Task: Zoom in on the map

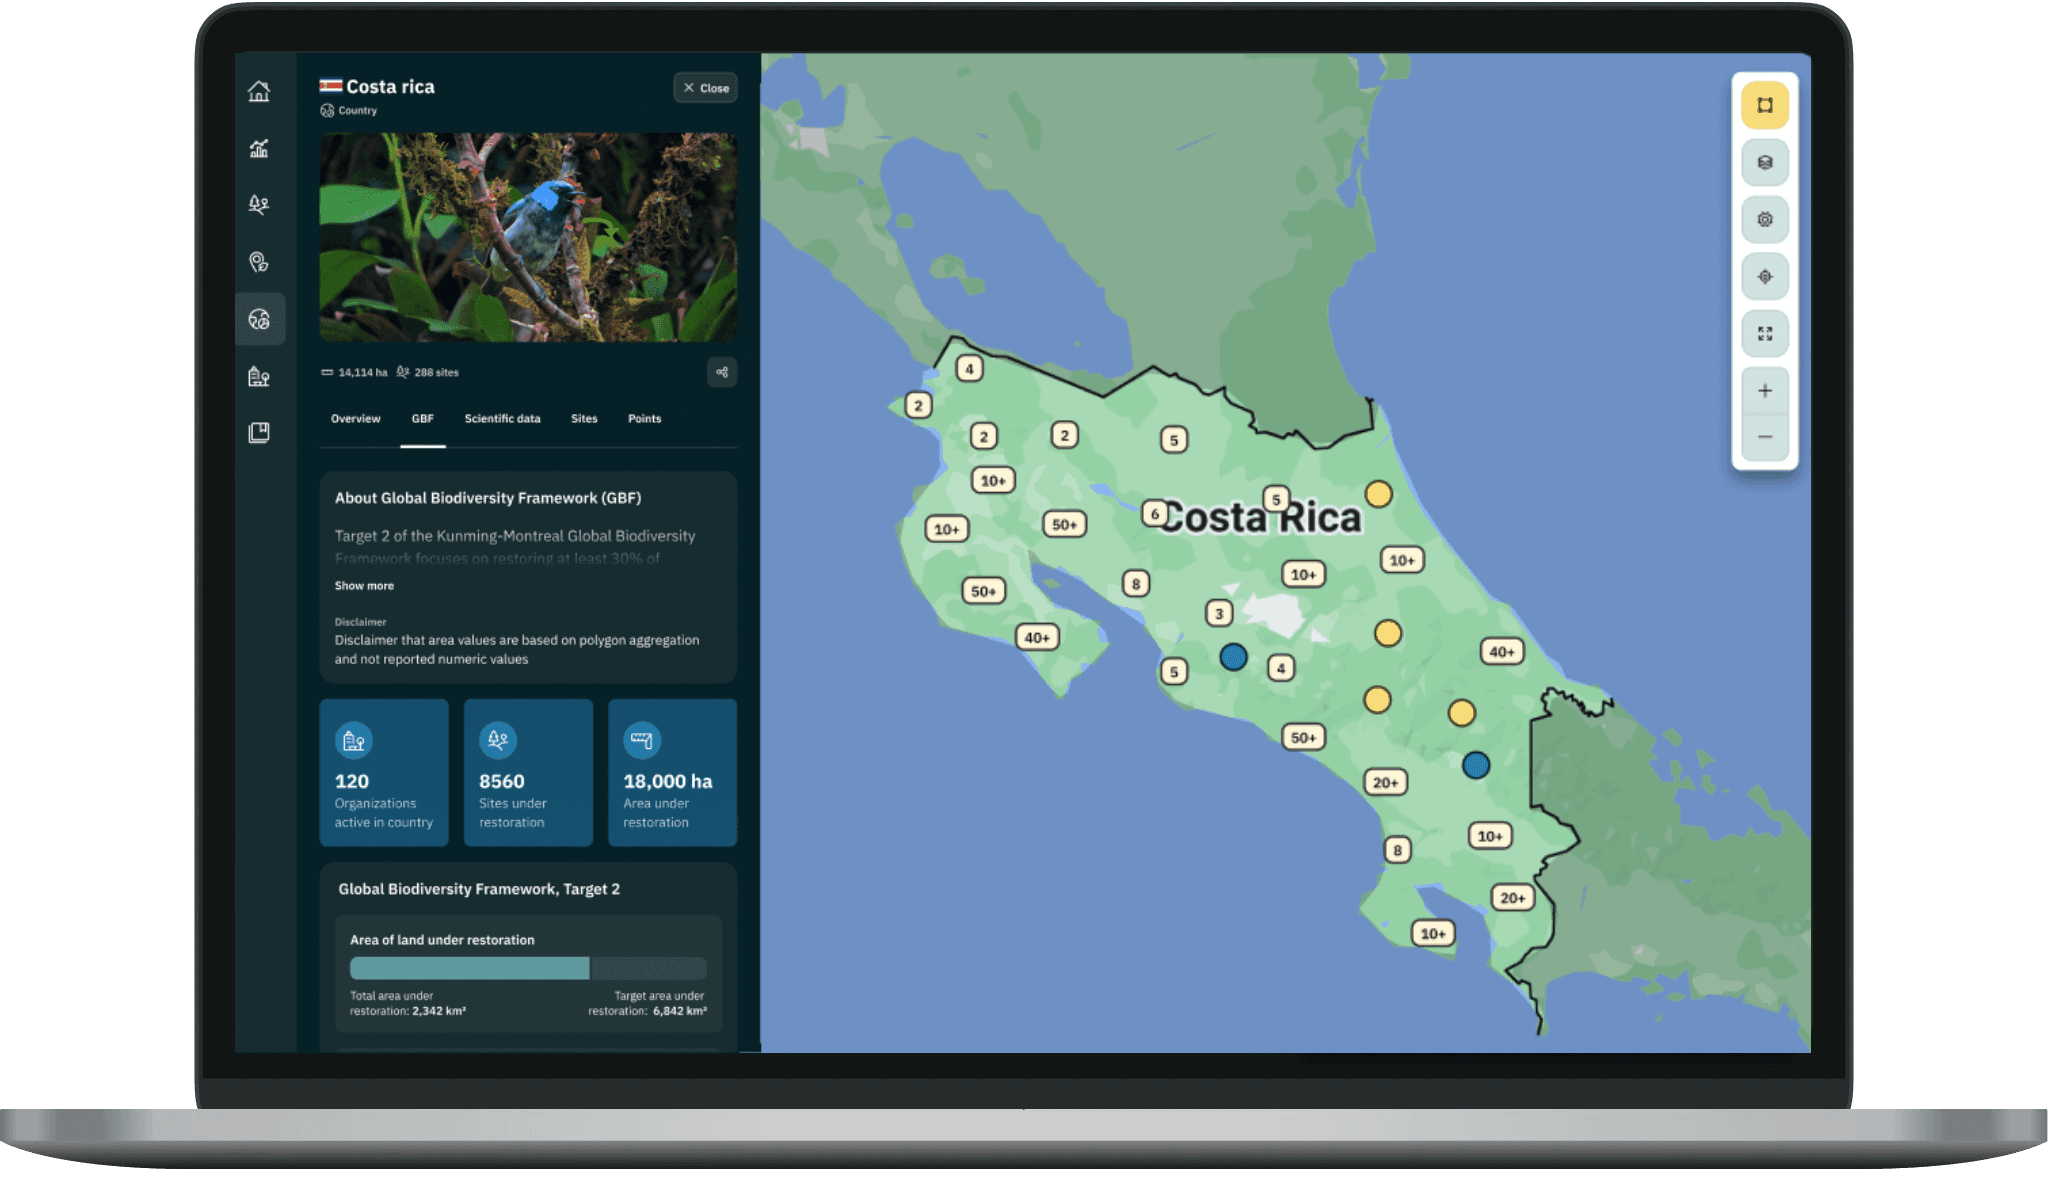Action: [1764, 391]
